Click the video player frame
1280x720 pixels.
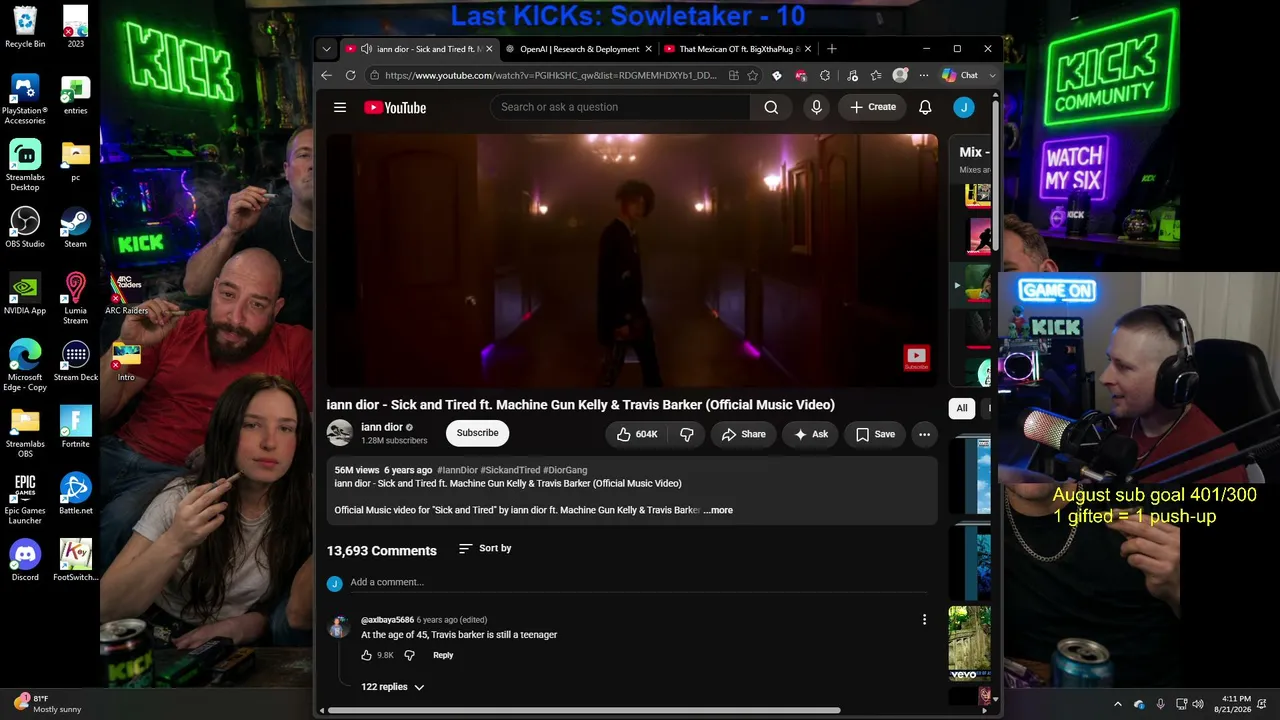click(x=632, y=260)
